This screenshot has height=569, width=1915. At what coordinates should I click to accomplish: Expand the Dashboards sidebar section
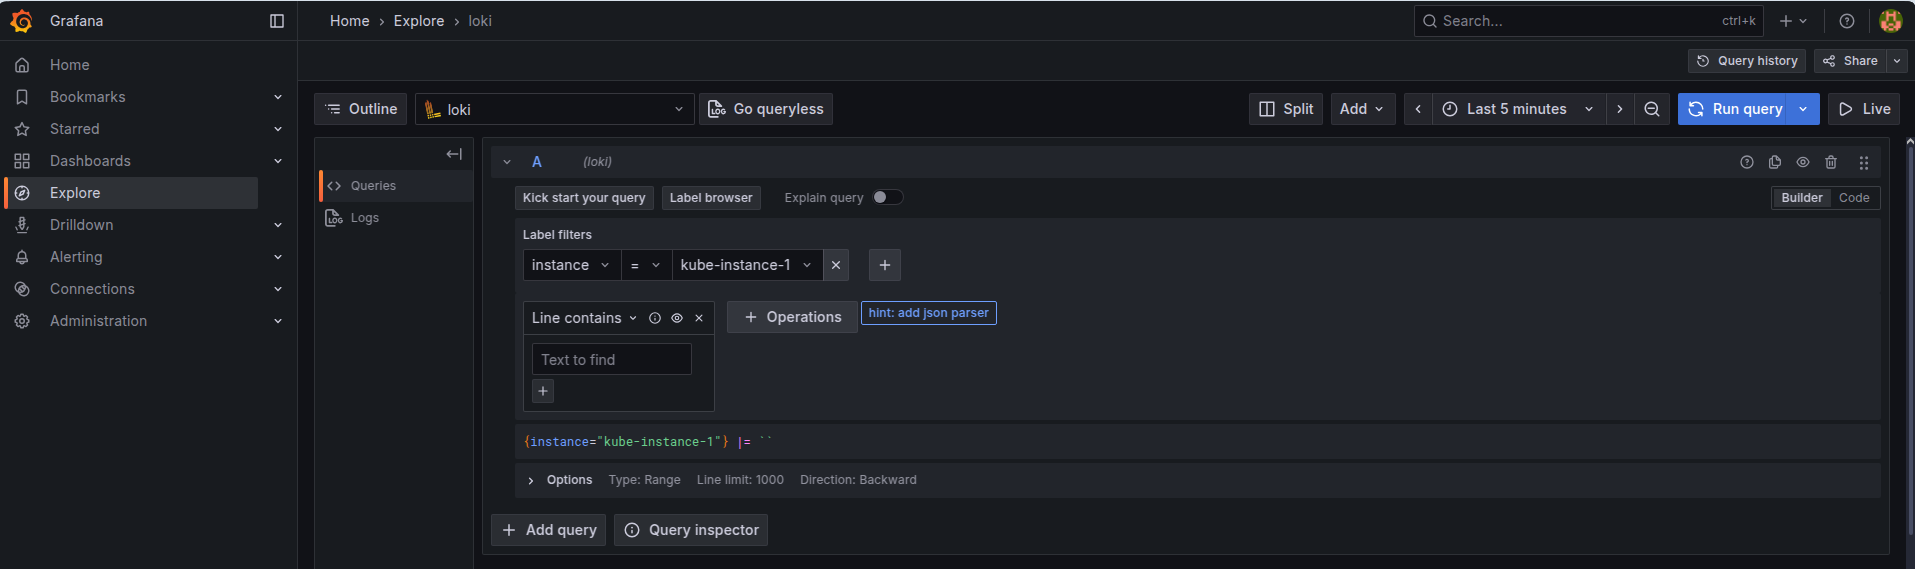point(278,161)
